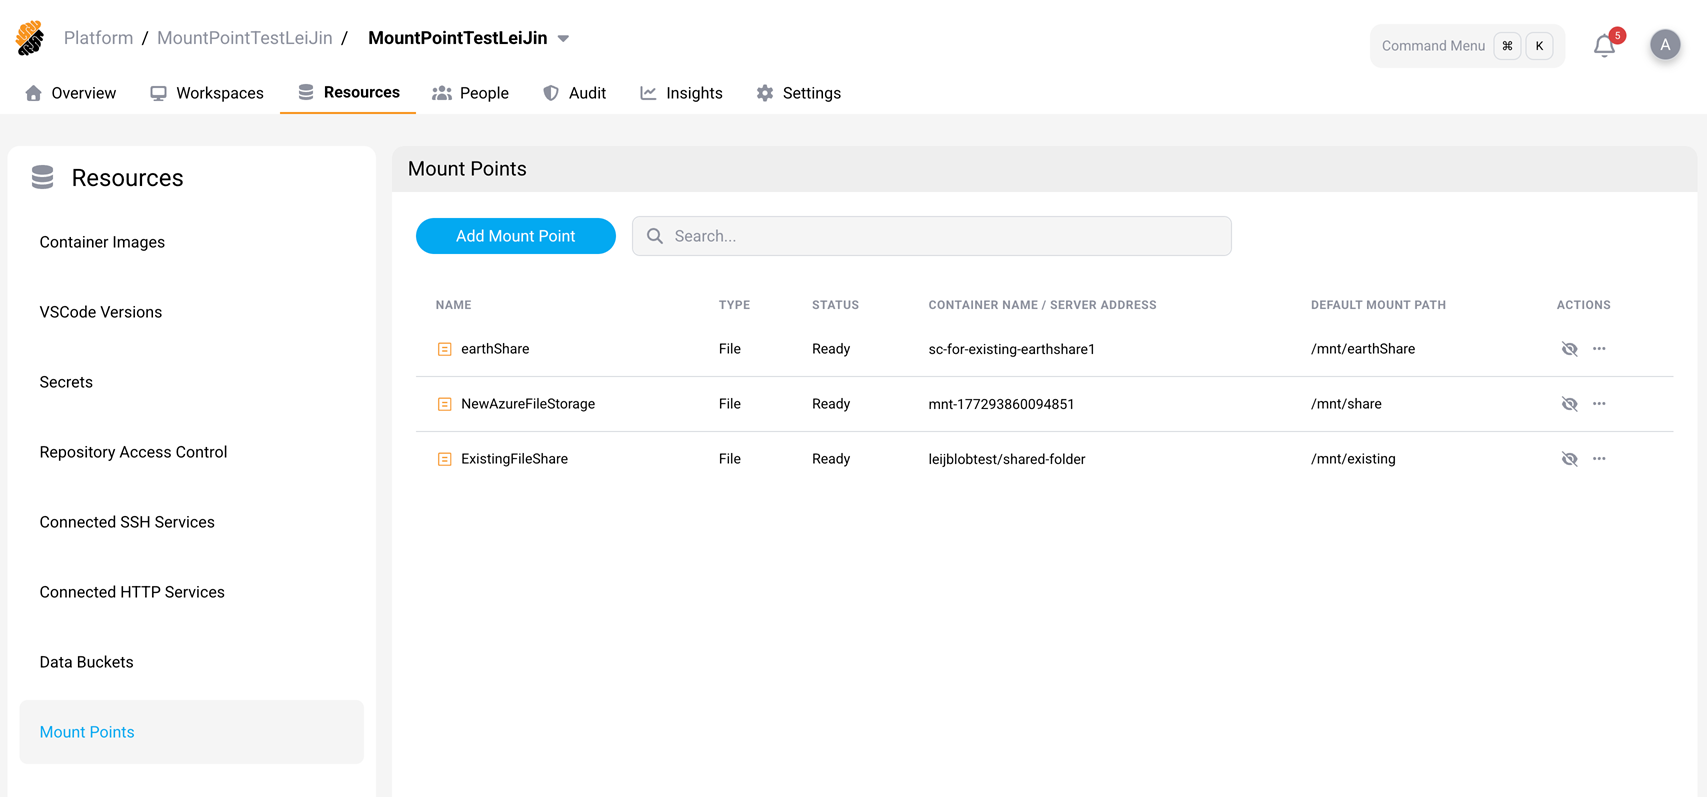Open the user avatar menu 'A'
The image size is (1707, 797).
(x=1665, y=45)
